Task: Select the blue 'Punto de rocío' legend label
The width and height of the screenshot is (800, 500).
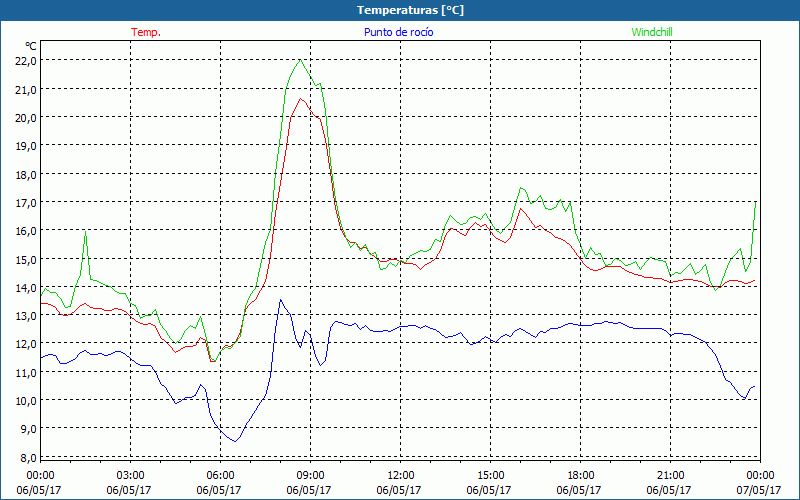Action: [398, 32]
